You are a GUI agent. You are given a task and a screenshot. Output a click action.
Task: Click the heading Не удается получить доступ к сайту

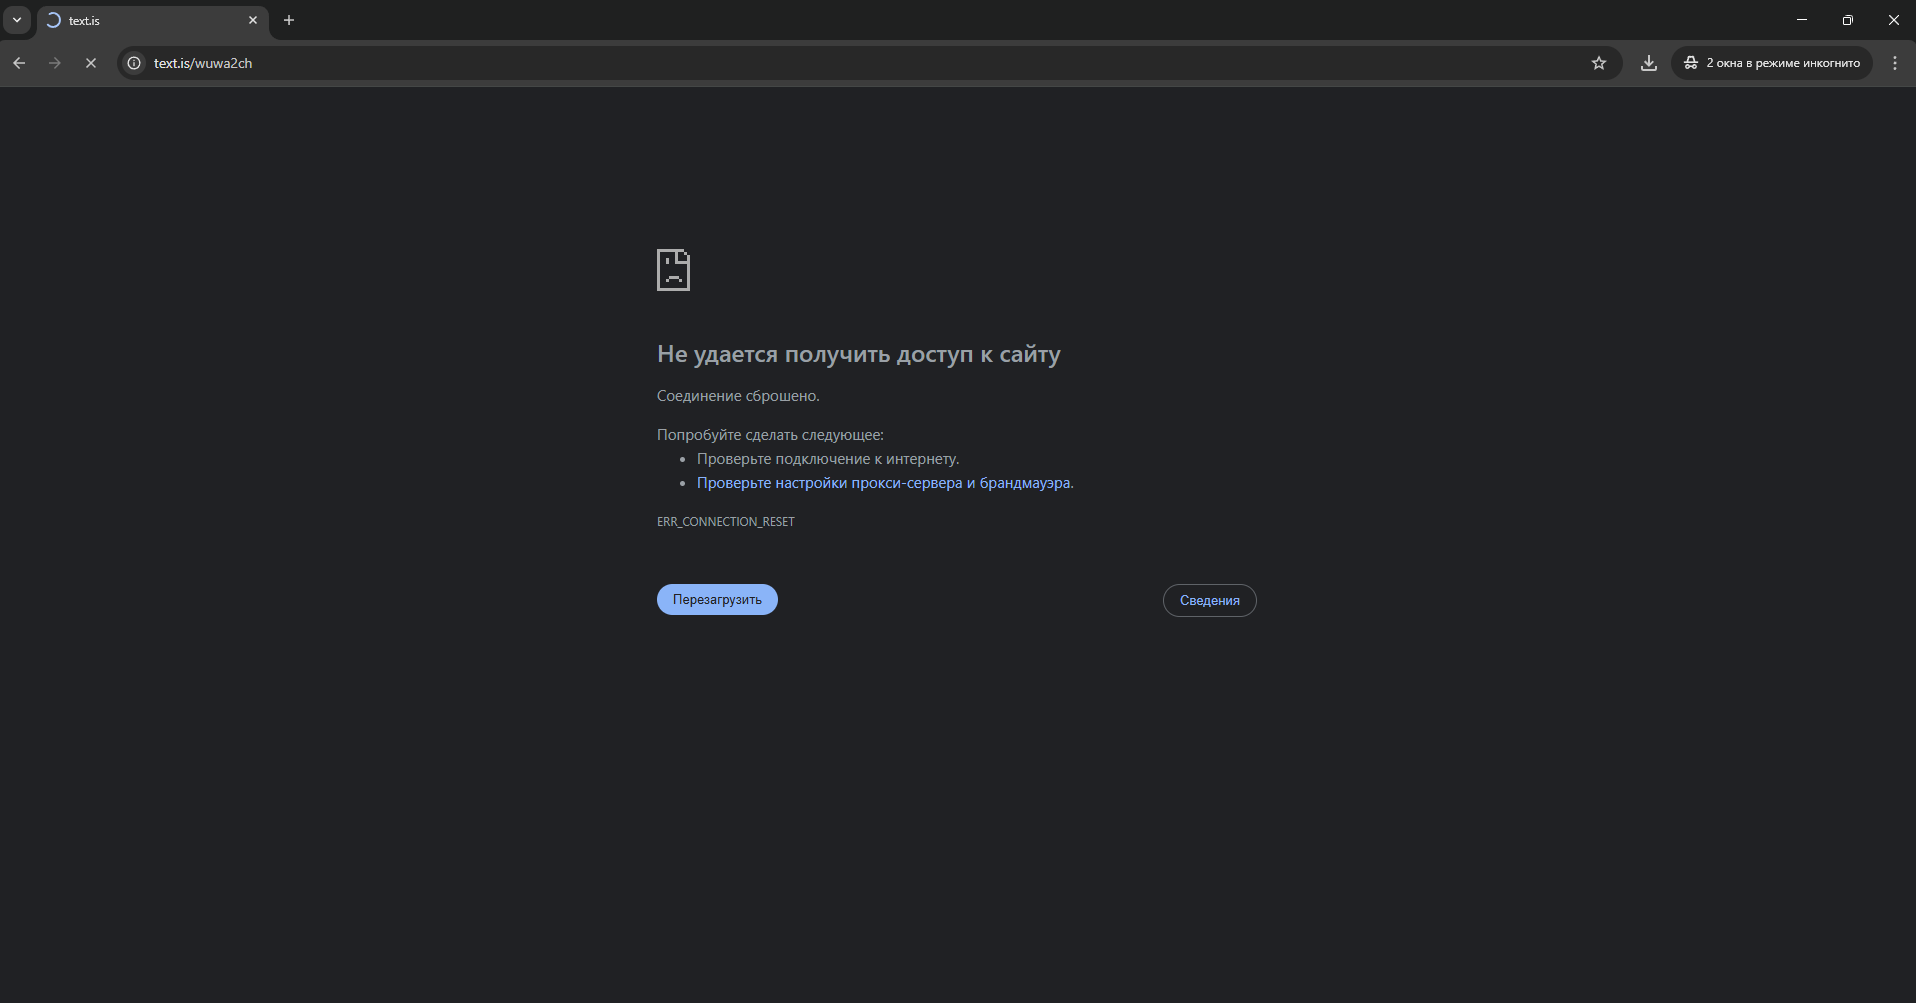coord(859,354)
